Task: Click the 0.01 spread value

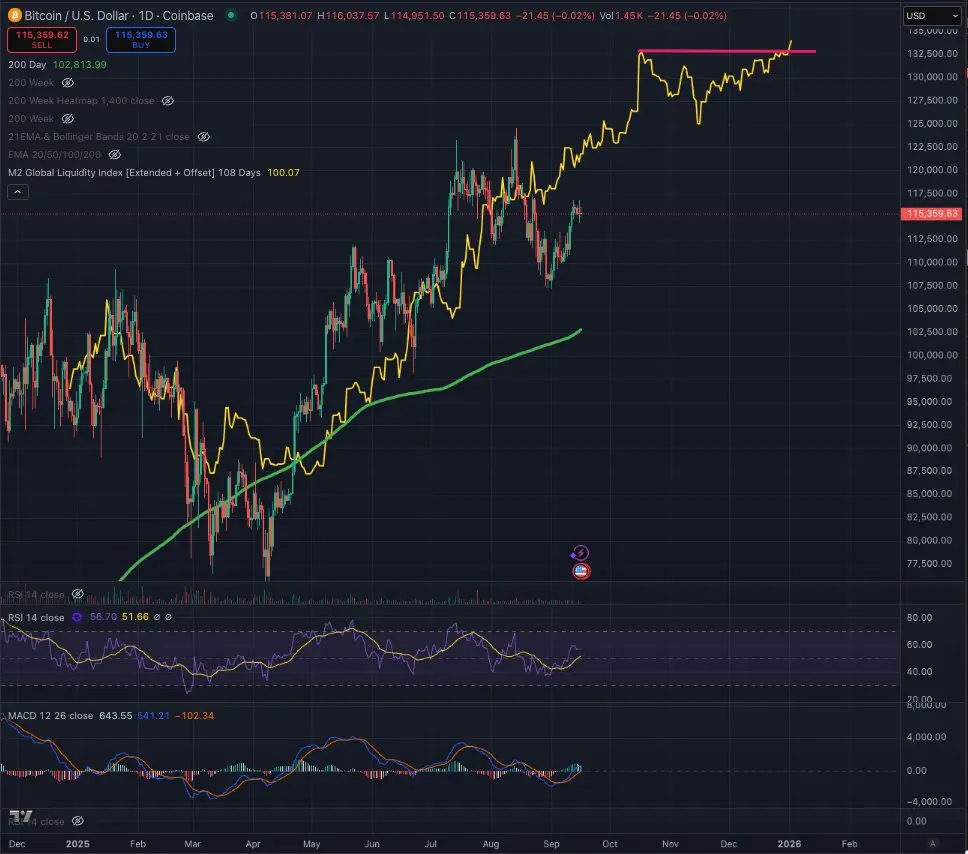Action: tap(91, 40)
